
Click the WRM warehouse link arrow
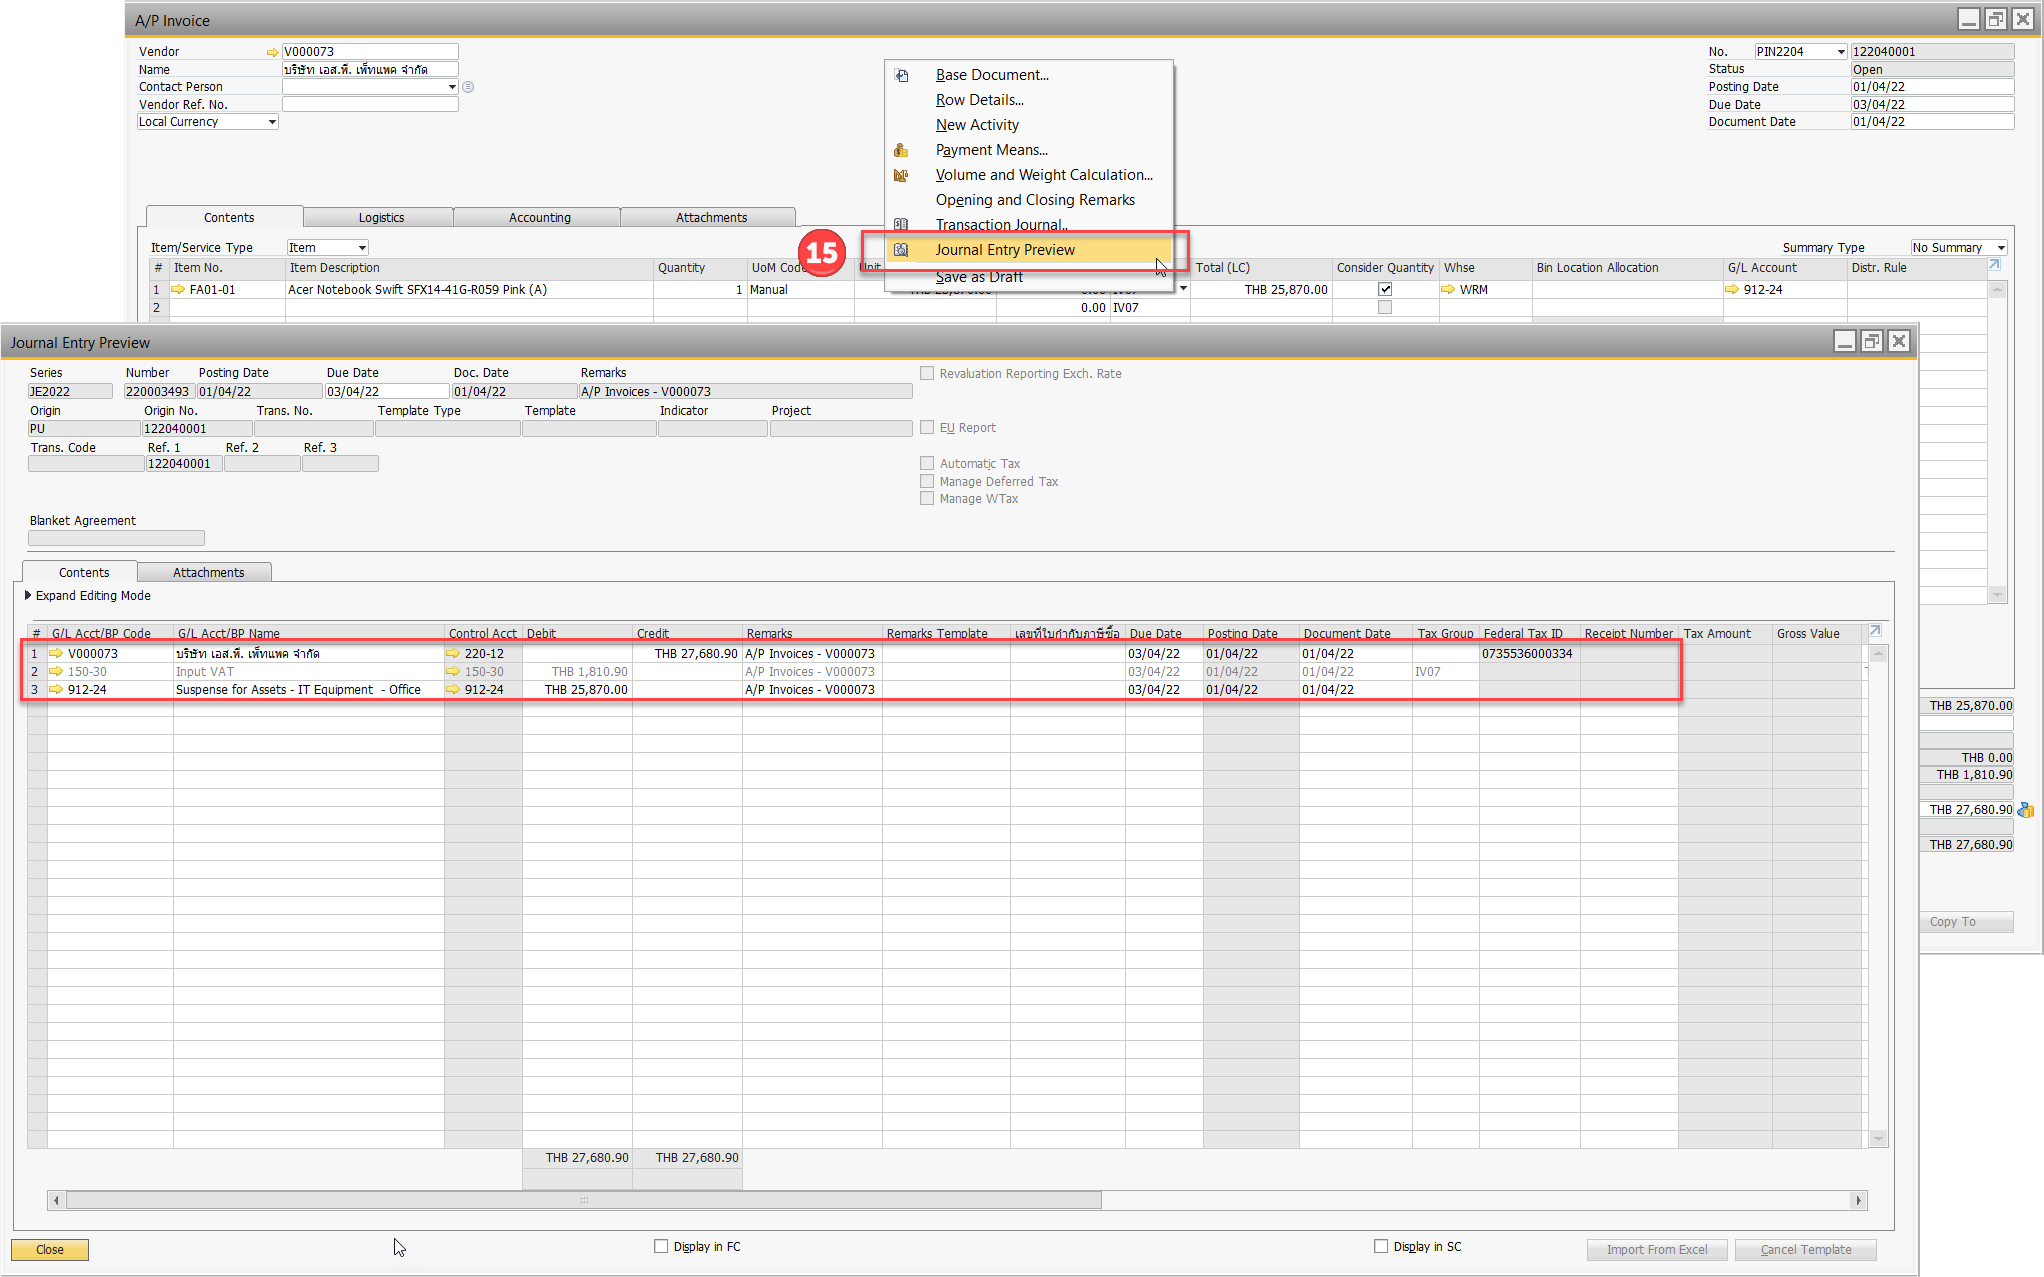tap(1448, 290)
